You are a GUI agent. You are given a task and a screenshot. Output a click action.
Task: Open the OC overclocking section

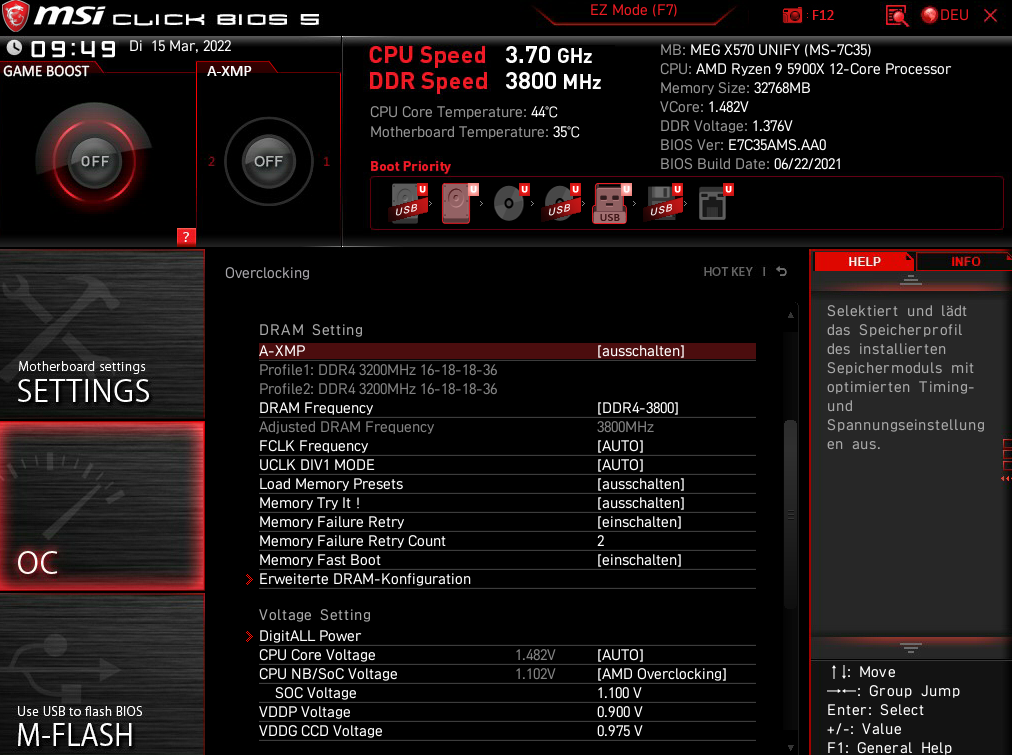coord(102,506)
